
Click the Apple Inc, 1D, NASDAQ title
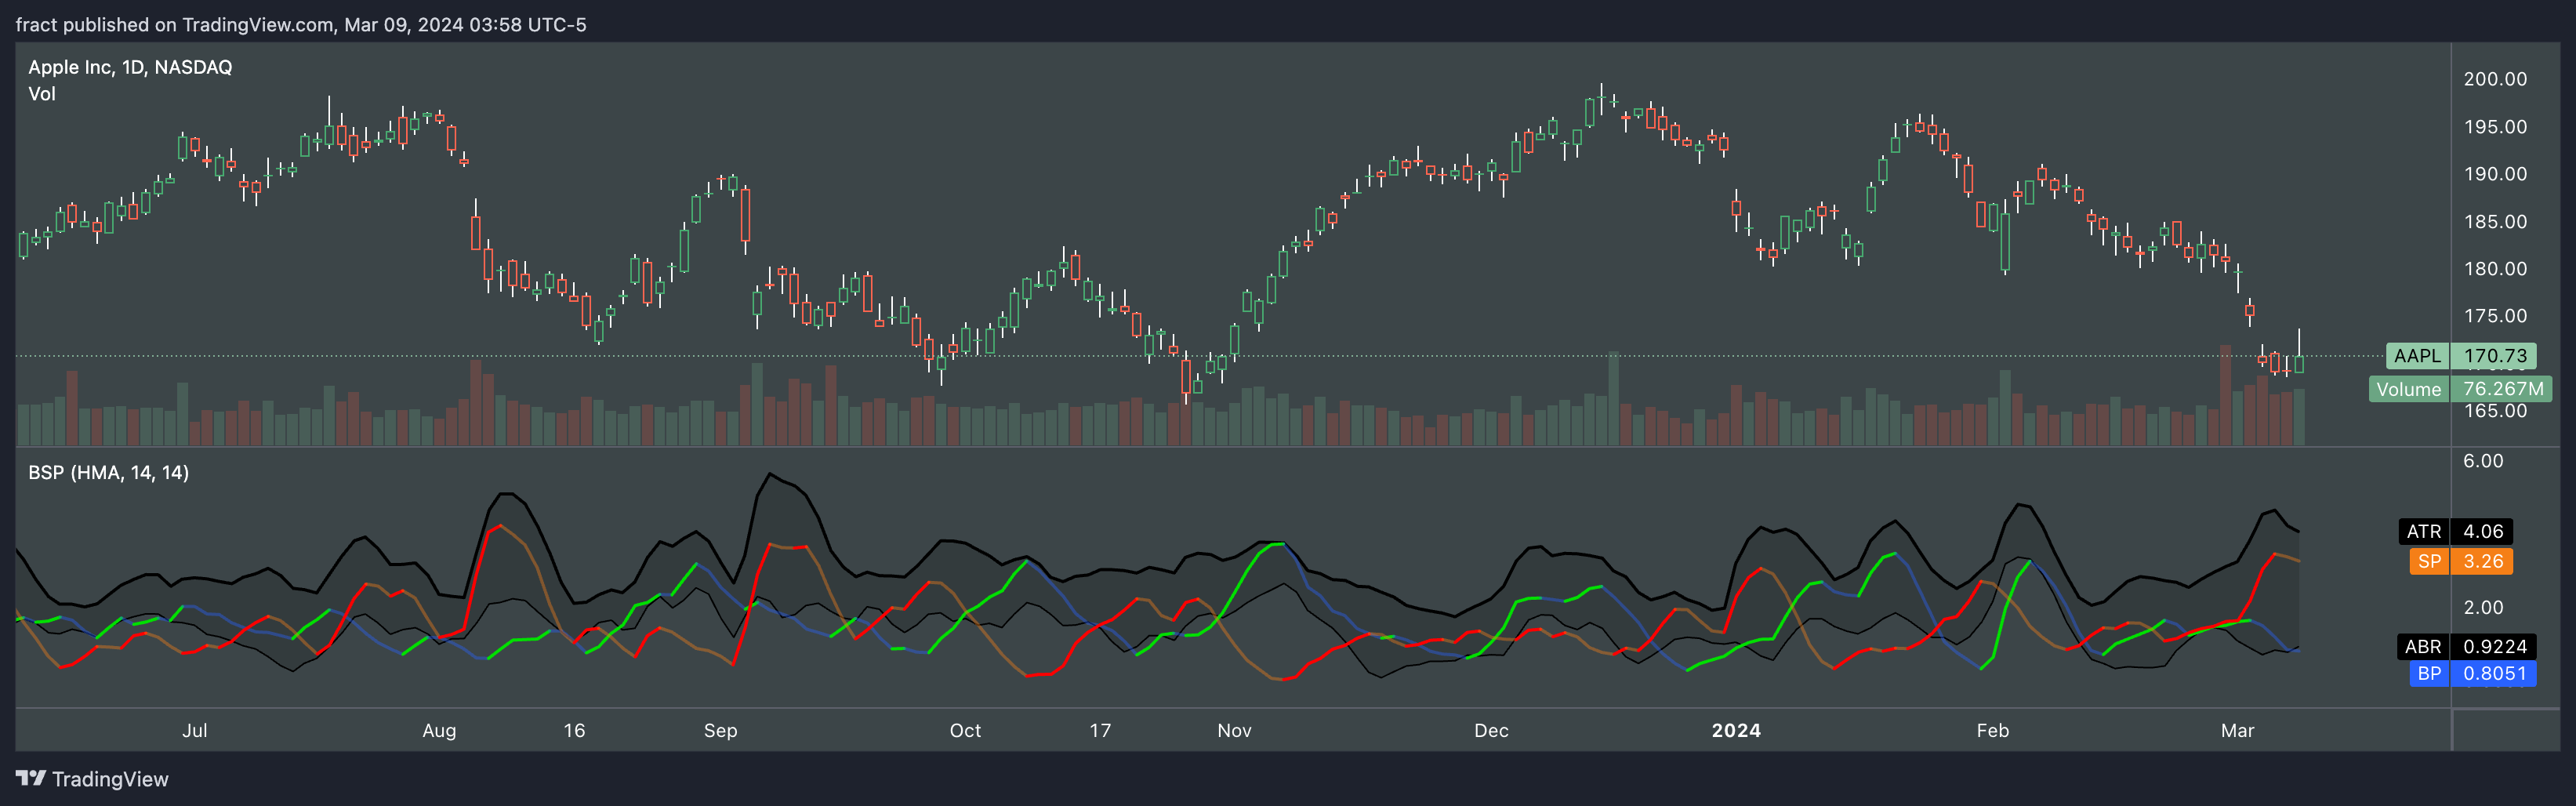[x=130, y=67]
